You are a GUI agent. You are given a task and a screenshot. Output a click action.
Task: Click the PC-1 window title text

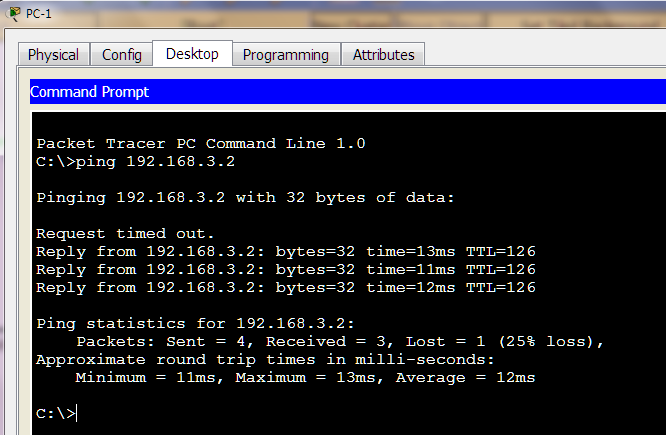coord(39,14)
